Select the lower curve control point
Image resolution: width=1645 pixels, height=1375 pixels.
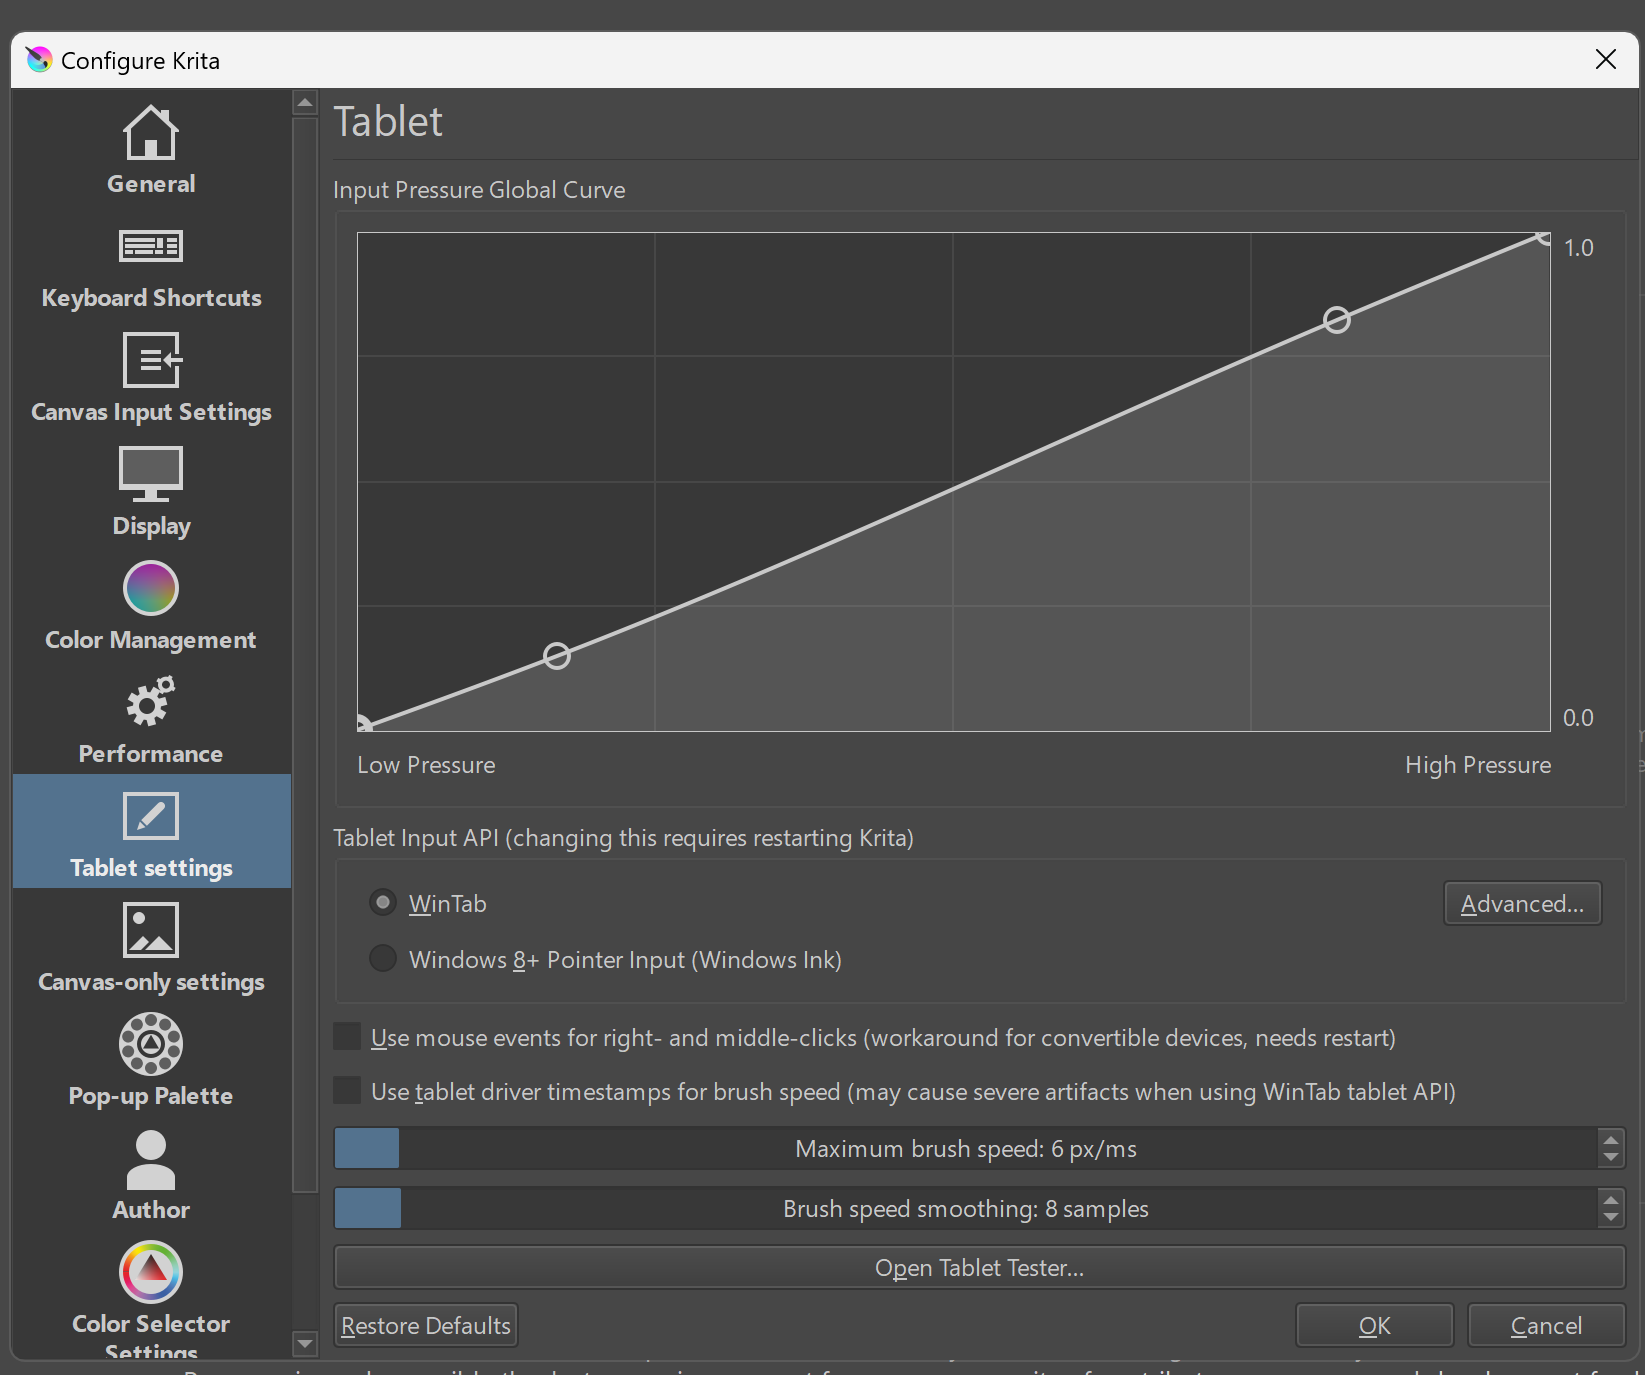(557, 655)
